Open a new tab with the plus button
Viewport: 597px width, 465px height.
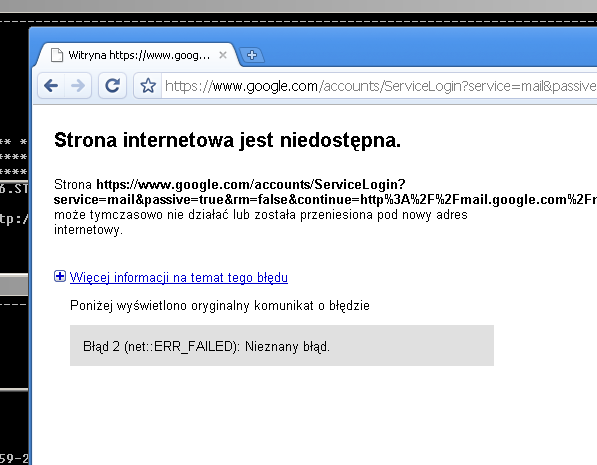point(252,55)
